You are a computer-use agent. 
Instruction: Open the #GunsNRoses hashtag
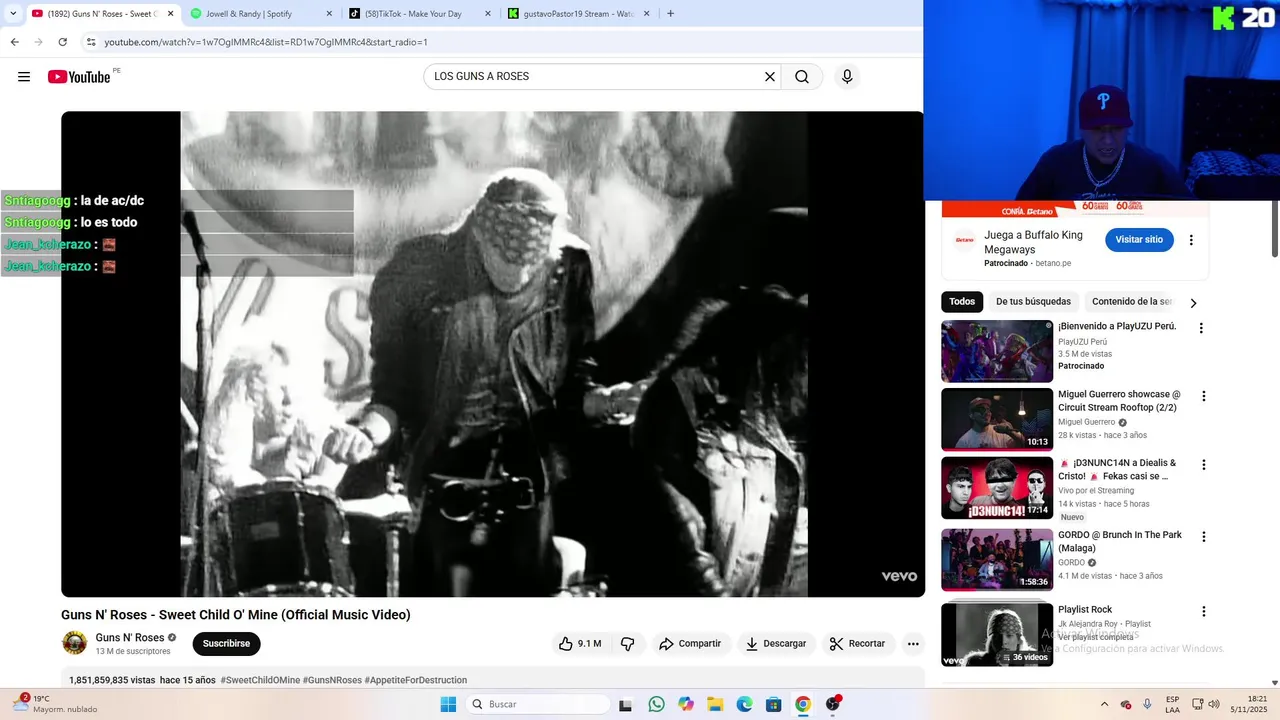[332, 680]
